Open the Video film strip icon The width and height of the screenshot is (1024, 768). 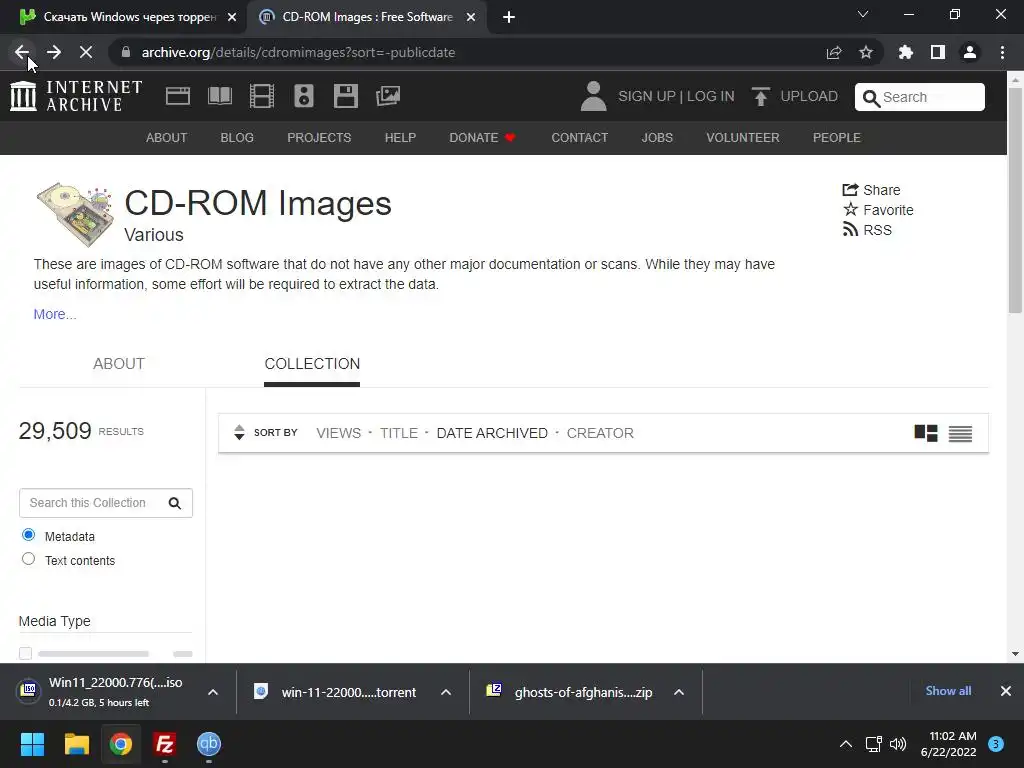pyautogui.click(x=262, y=96)
